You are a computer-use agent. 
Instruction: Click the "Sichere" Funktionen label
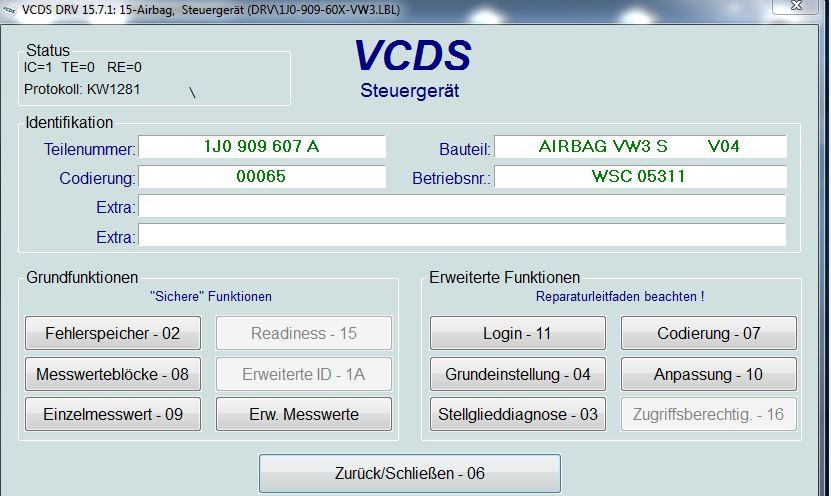211,296
